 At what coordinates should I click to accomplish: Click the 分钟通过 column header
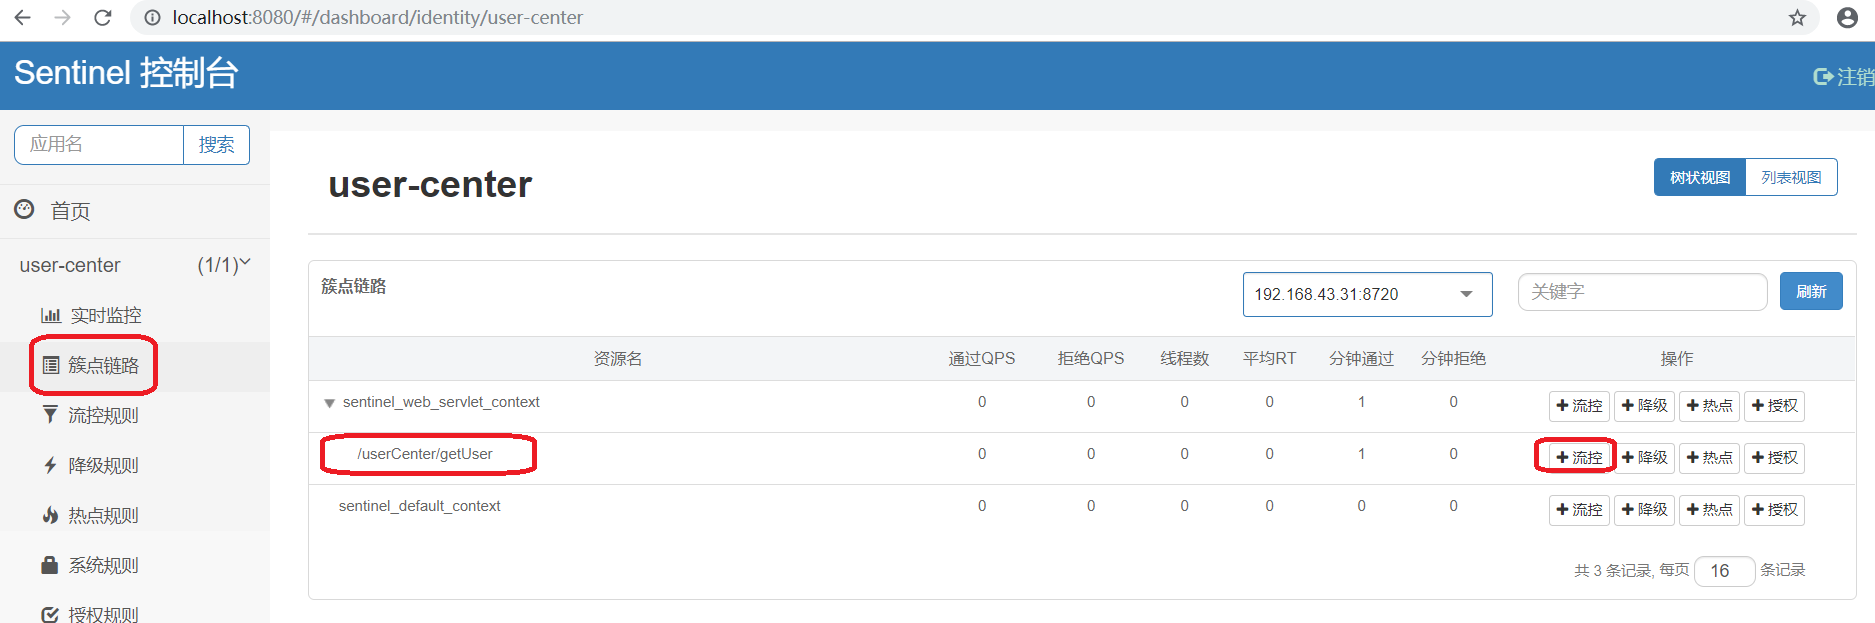[1361, 359]
